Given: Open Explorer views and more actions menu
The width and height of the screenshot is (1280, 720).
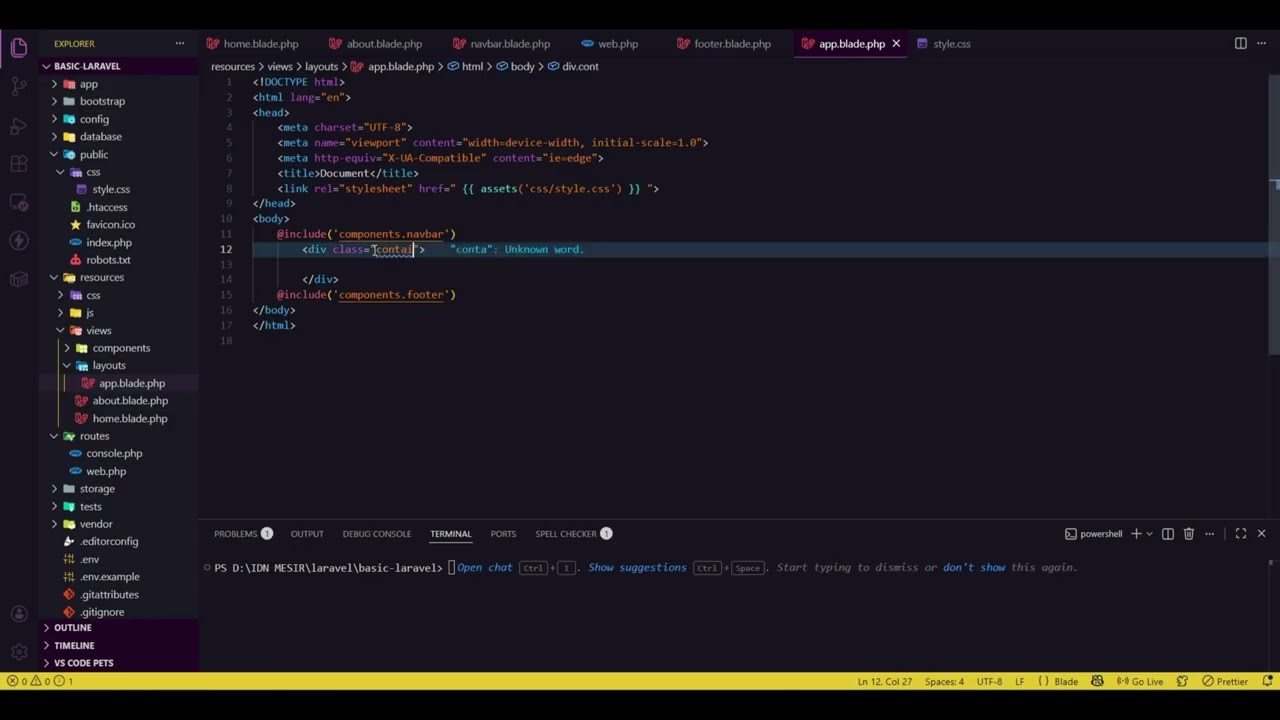Looking at the screenshot, I should click(x=180, y=43).
